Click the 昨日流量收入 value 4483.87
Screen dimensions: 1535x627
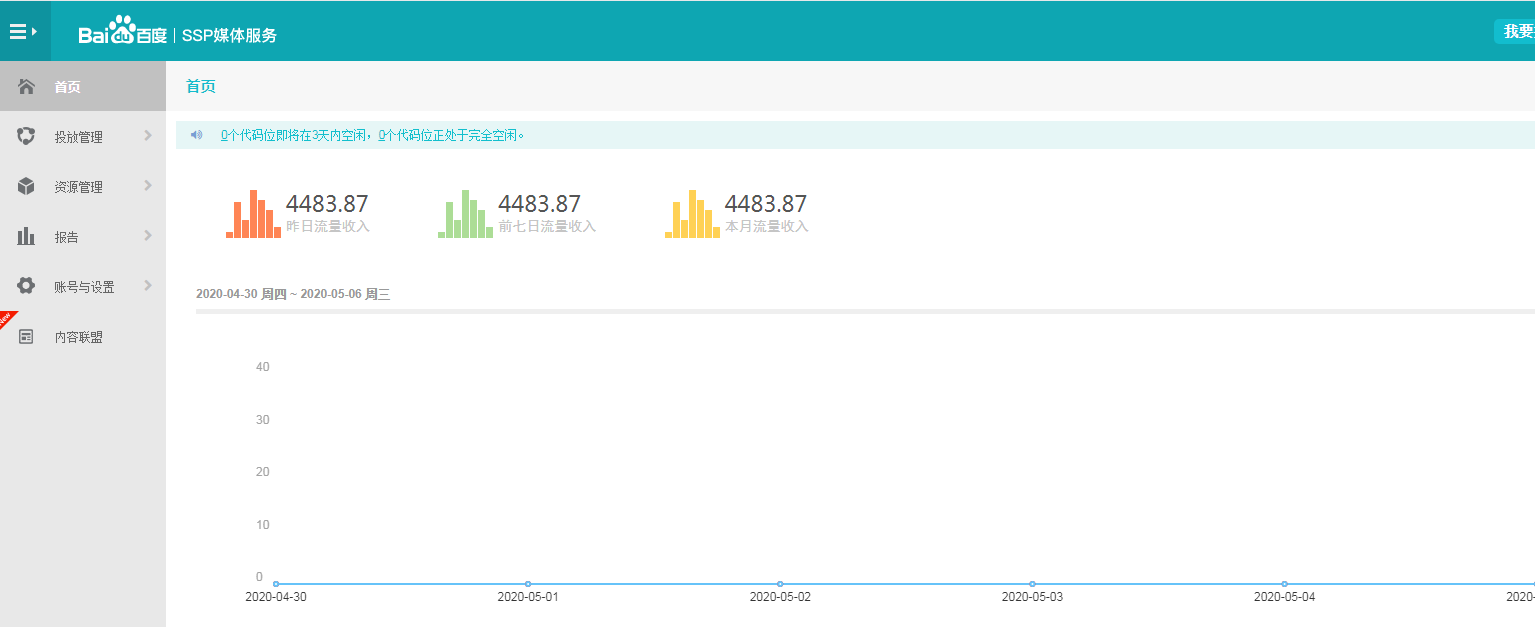[x=327, y=204]
